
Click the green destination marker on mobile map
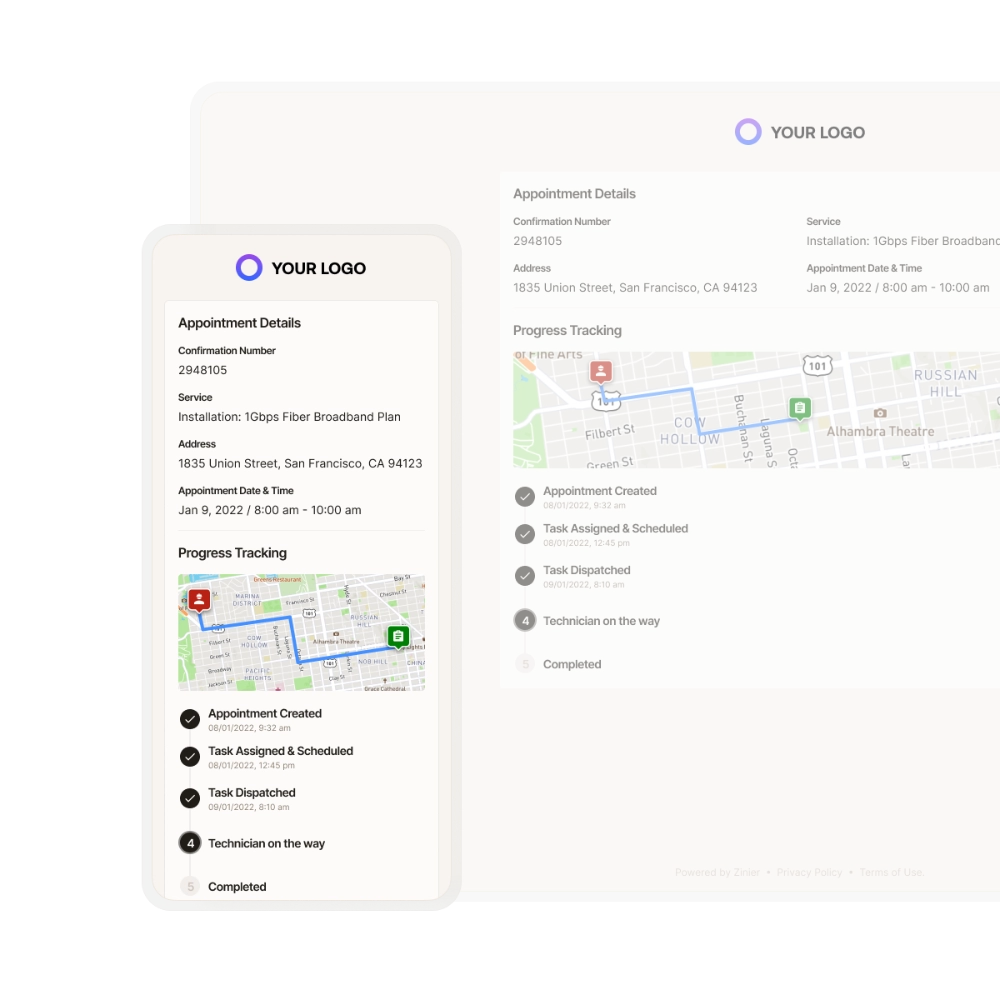pyautogui.click(x=398, y=636)
